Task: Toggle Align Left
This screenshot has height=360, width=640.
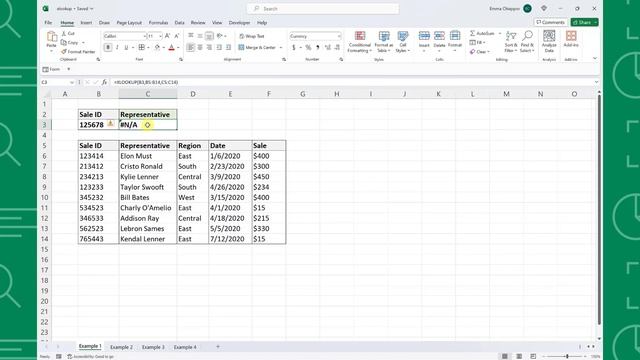Action: 191,48
